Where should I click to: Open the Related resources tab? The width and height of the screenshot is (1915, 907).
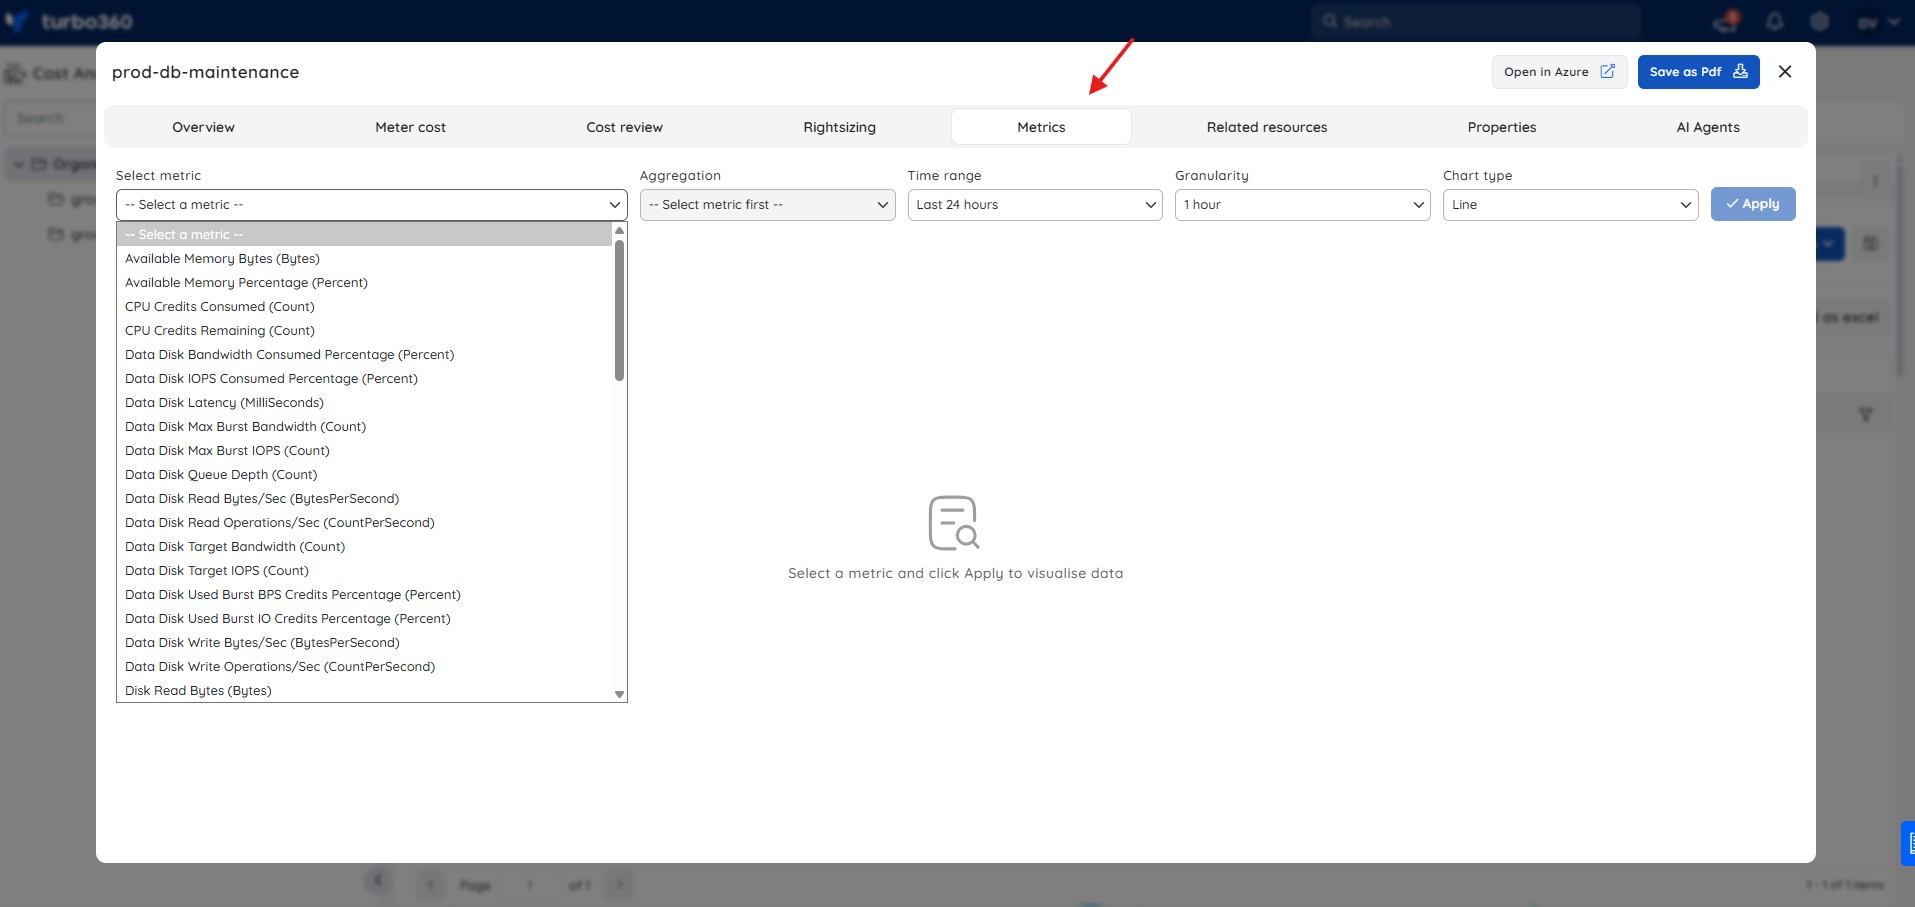[x=1266, y=127]
